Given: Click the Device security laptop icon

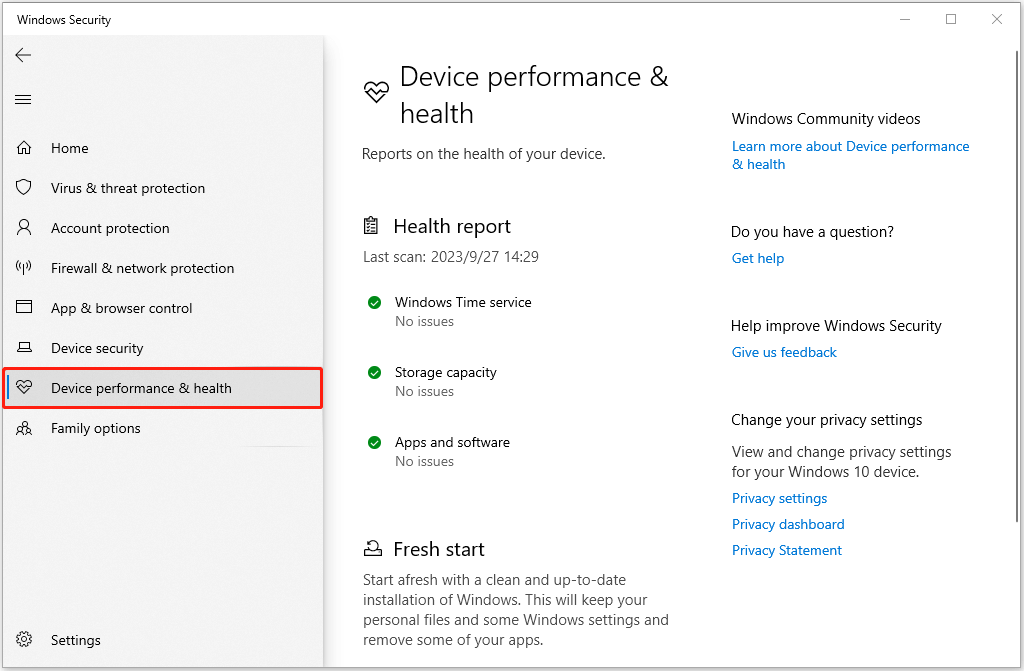Looking at the screenshot, I should [24, 348].
